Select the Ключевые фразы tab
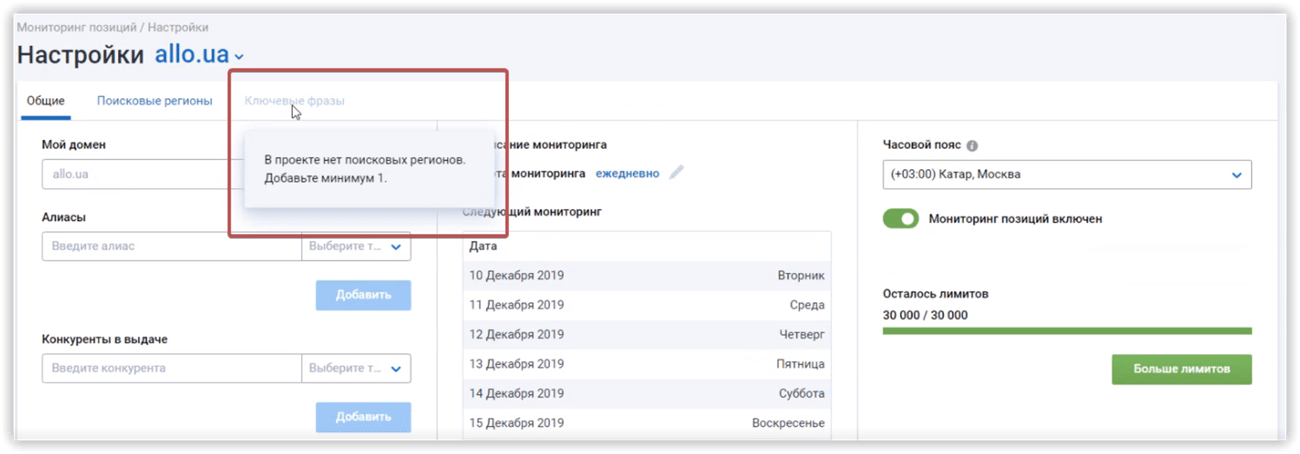 tap(295, 101)
